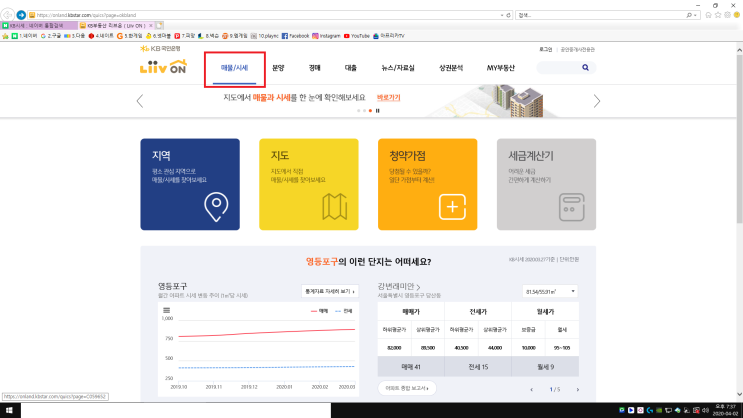Click the 아파트 종합 보고서 button
743x418 pixels.
pos(407,388)
